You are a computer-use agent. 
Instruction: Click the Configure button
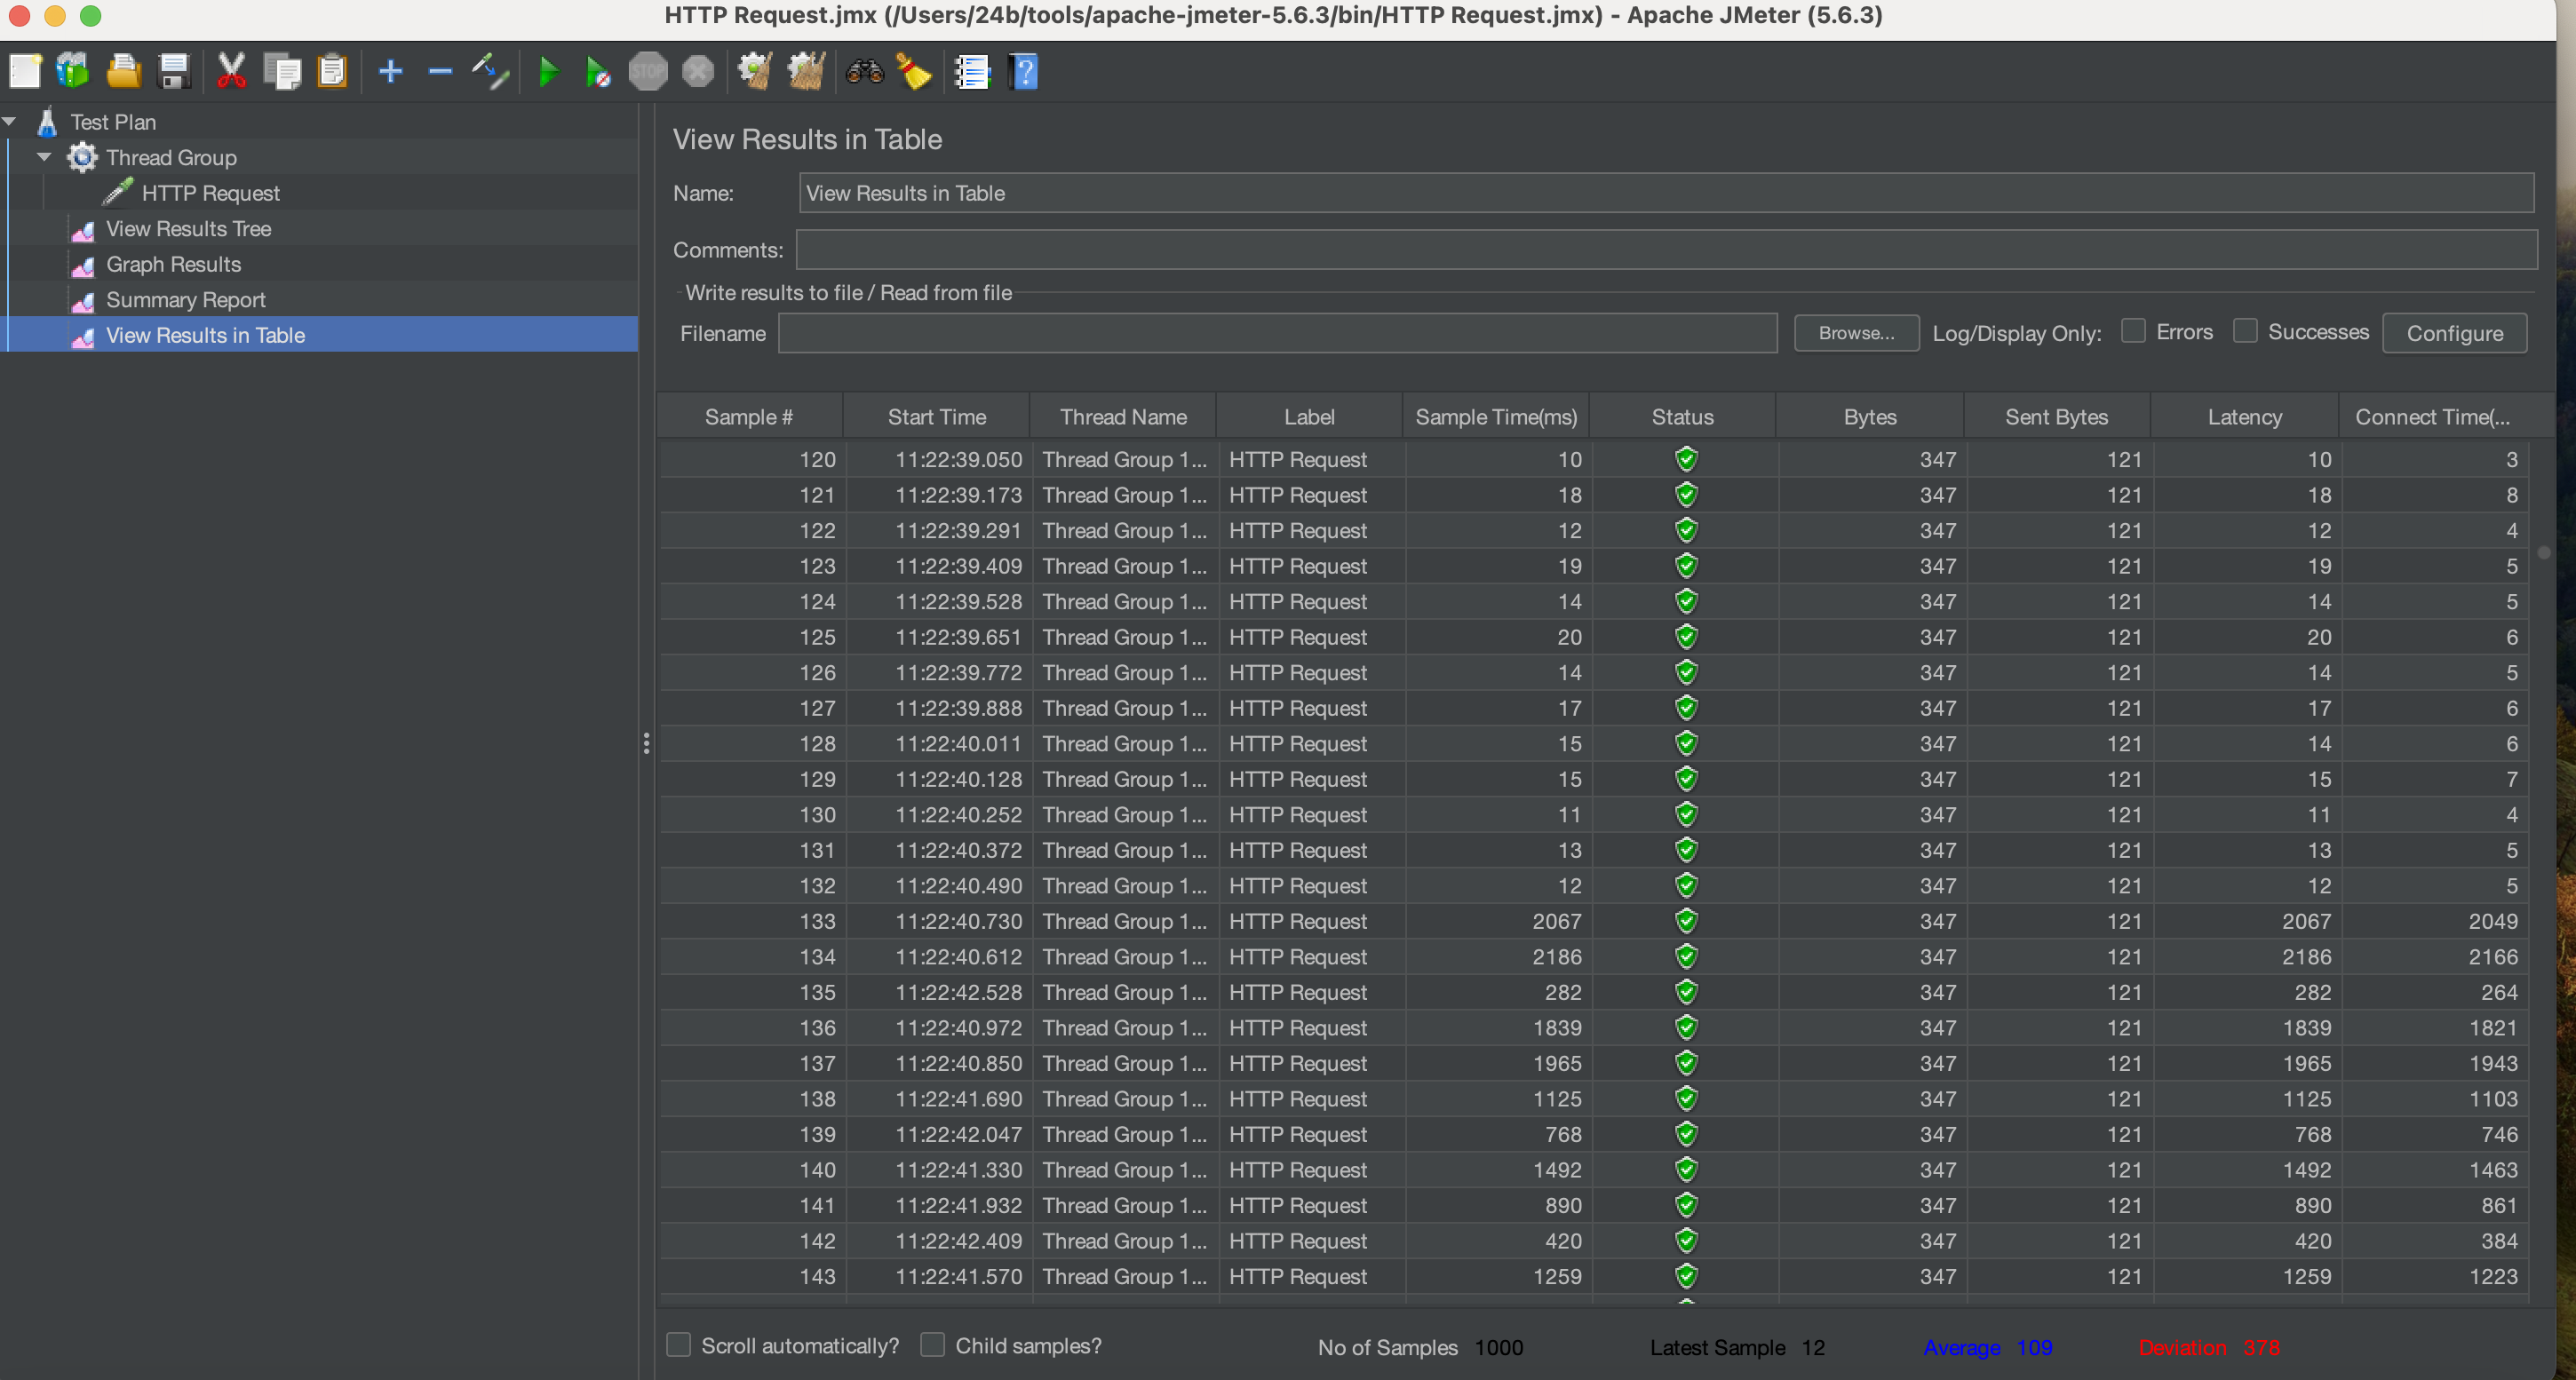coord(2453,333)
